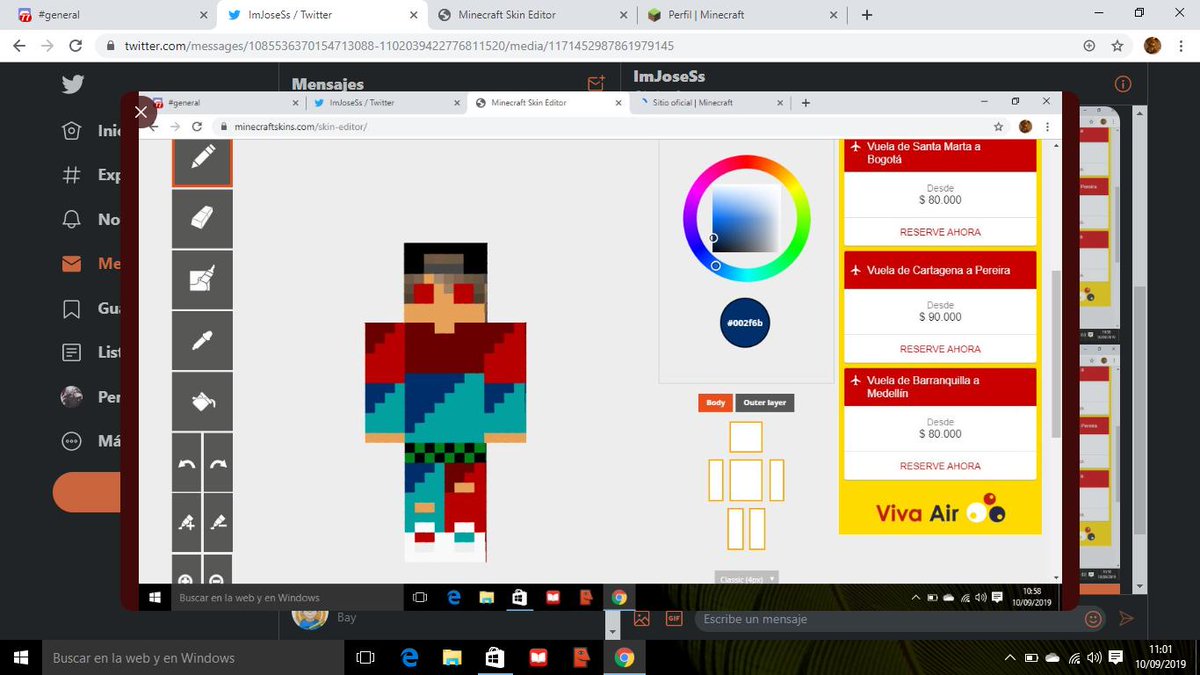The height and width of the screenshot is (675, 1200).
Task: Add a GIF with the GIF icon
Action: click(674, 618)
